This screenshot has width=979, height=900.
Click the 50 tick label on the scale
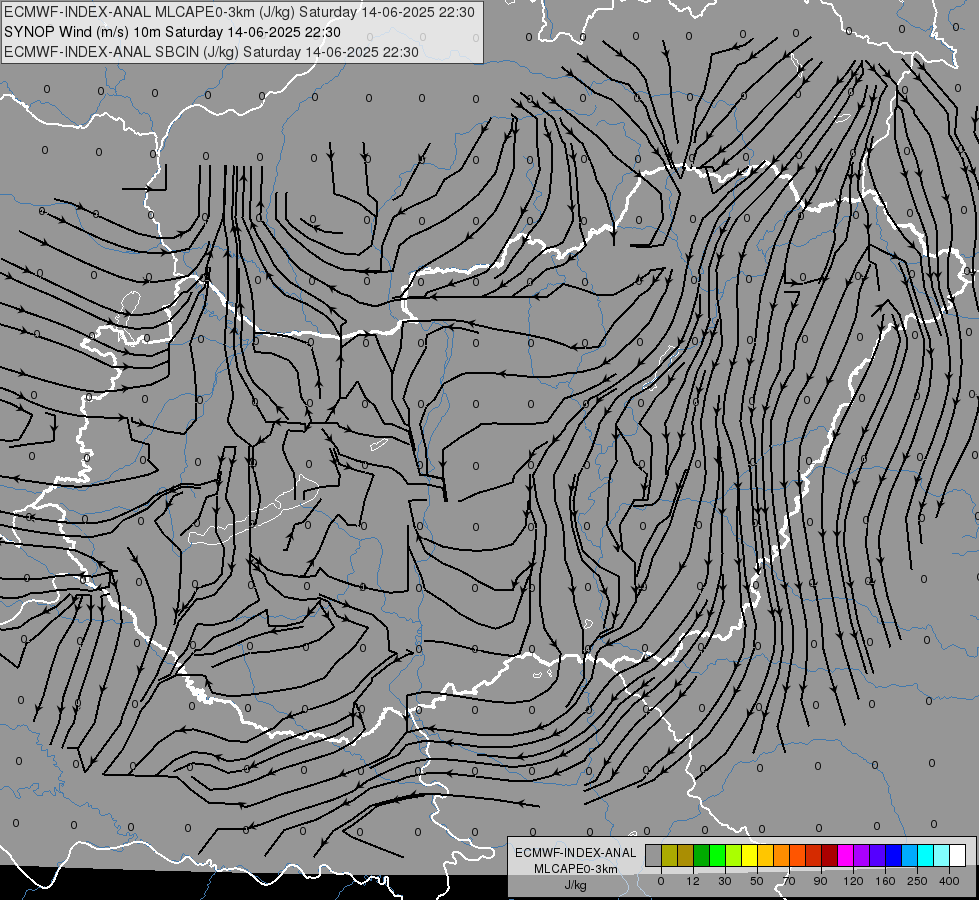[x=757, y=881]
